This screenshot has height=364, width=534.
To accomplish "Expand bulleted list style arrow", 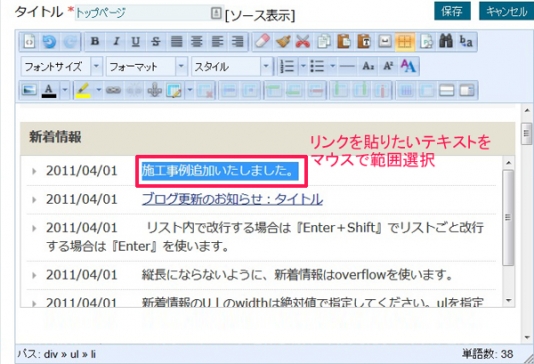I will click(x=333, y=66).
